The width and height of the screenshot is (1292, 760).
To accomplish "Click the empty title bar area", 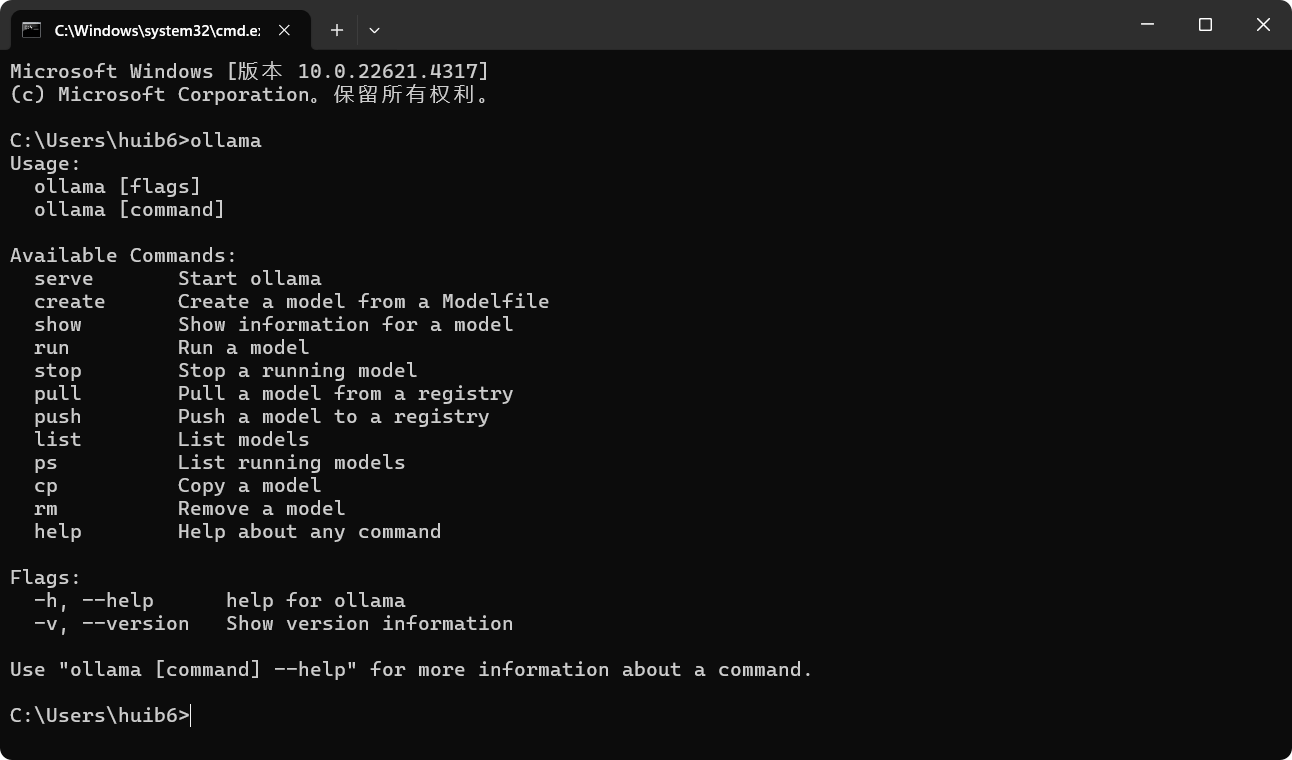I will (750, 25).
